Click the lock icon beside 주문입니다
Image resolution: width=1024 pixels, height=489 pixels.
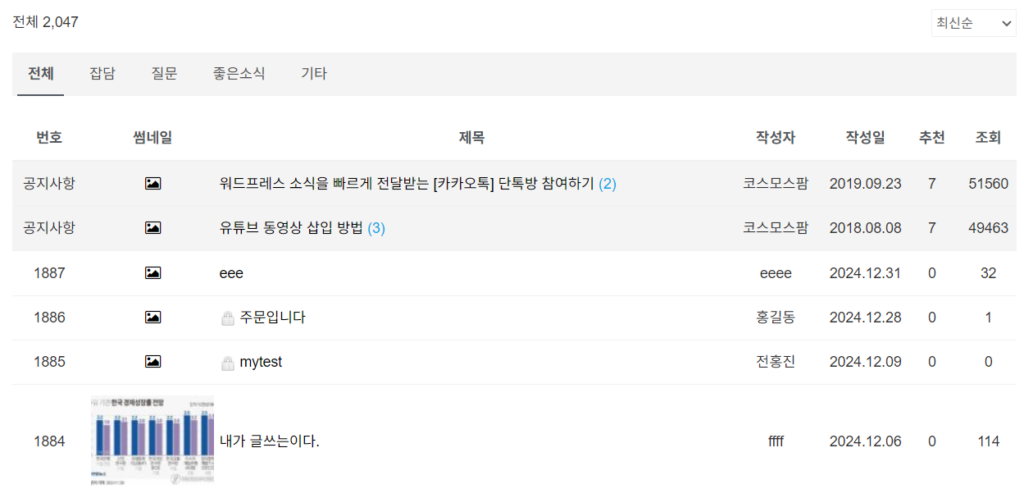[x=227, y=318]
